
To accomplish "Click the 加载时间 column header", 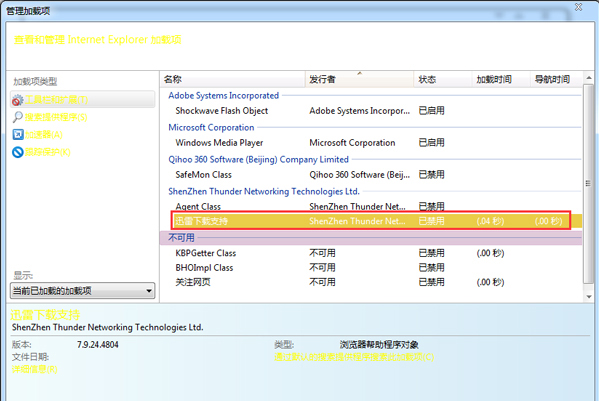I will click(x=501, y=79).
